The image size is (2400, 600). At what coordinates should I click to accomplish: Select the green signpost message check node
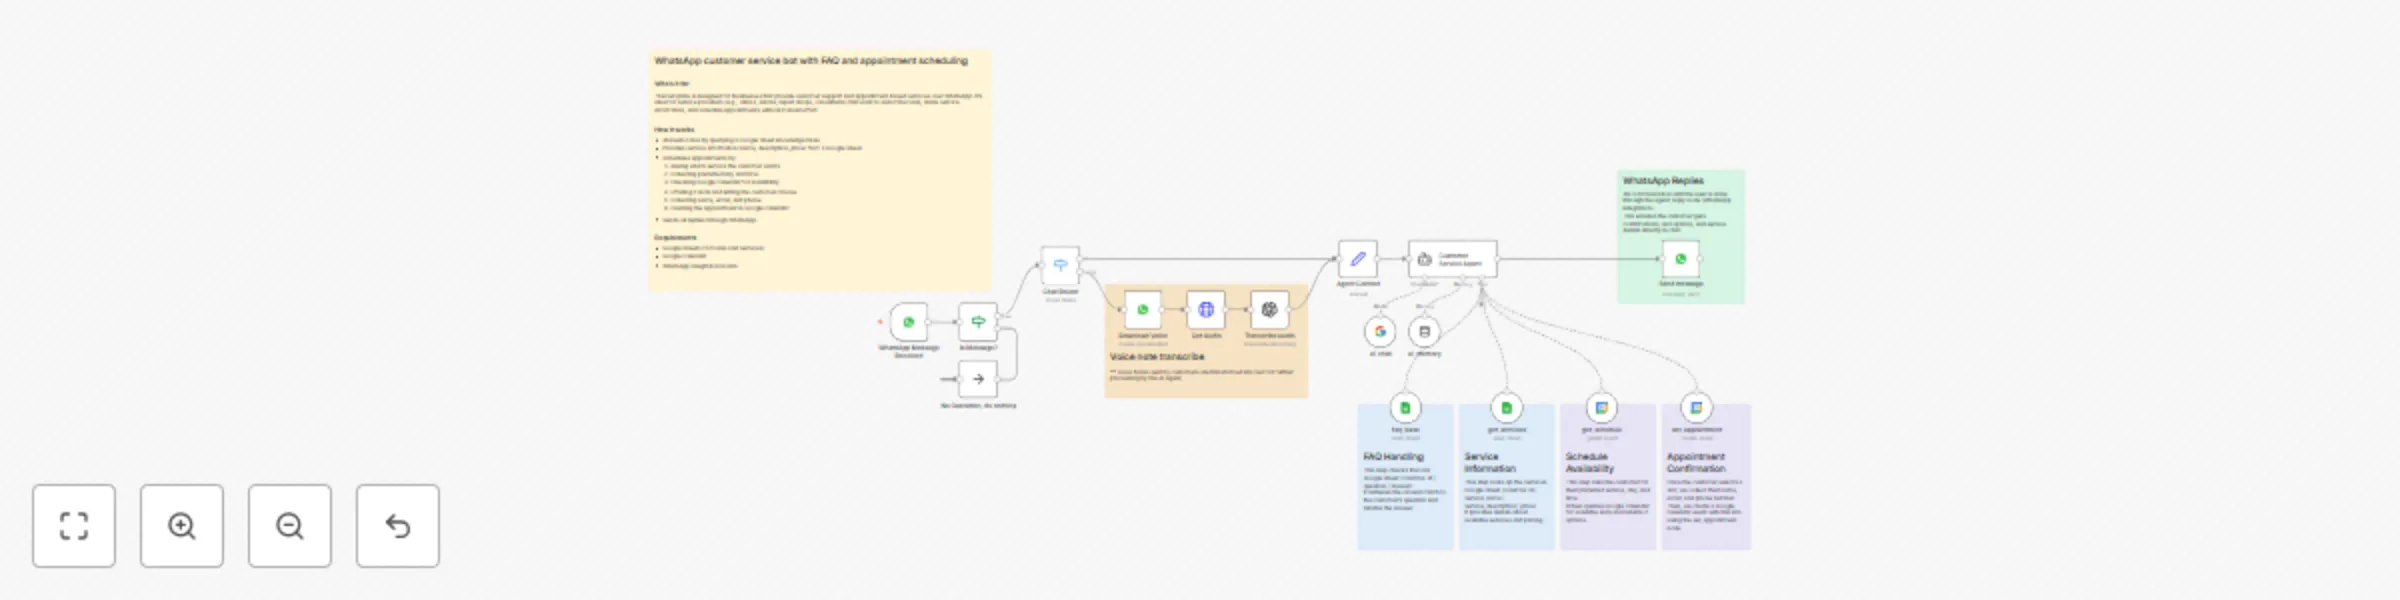tap(978, 322)
